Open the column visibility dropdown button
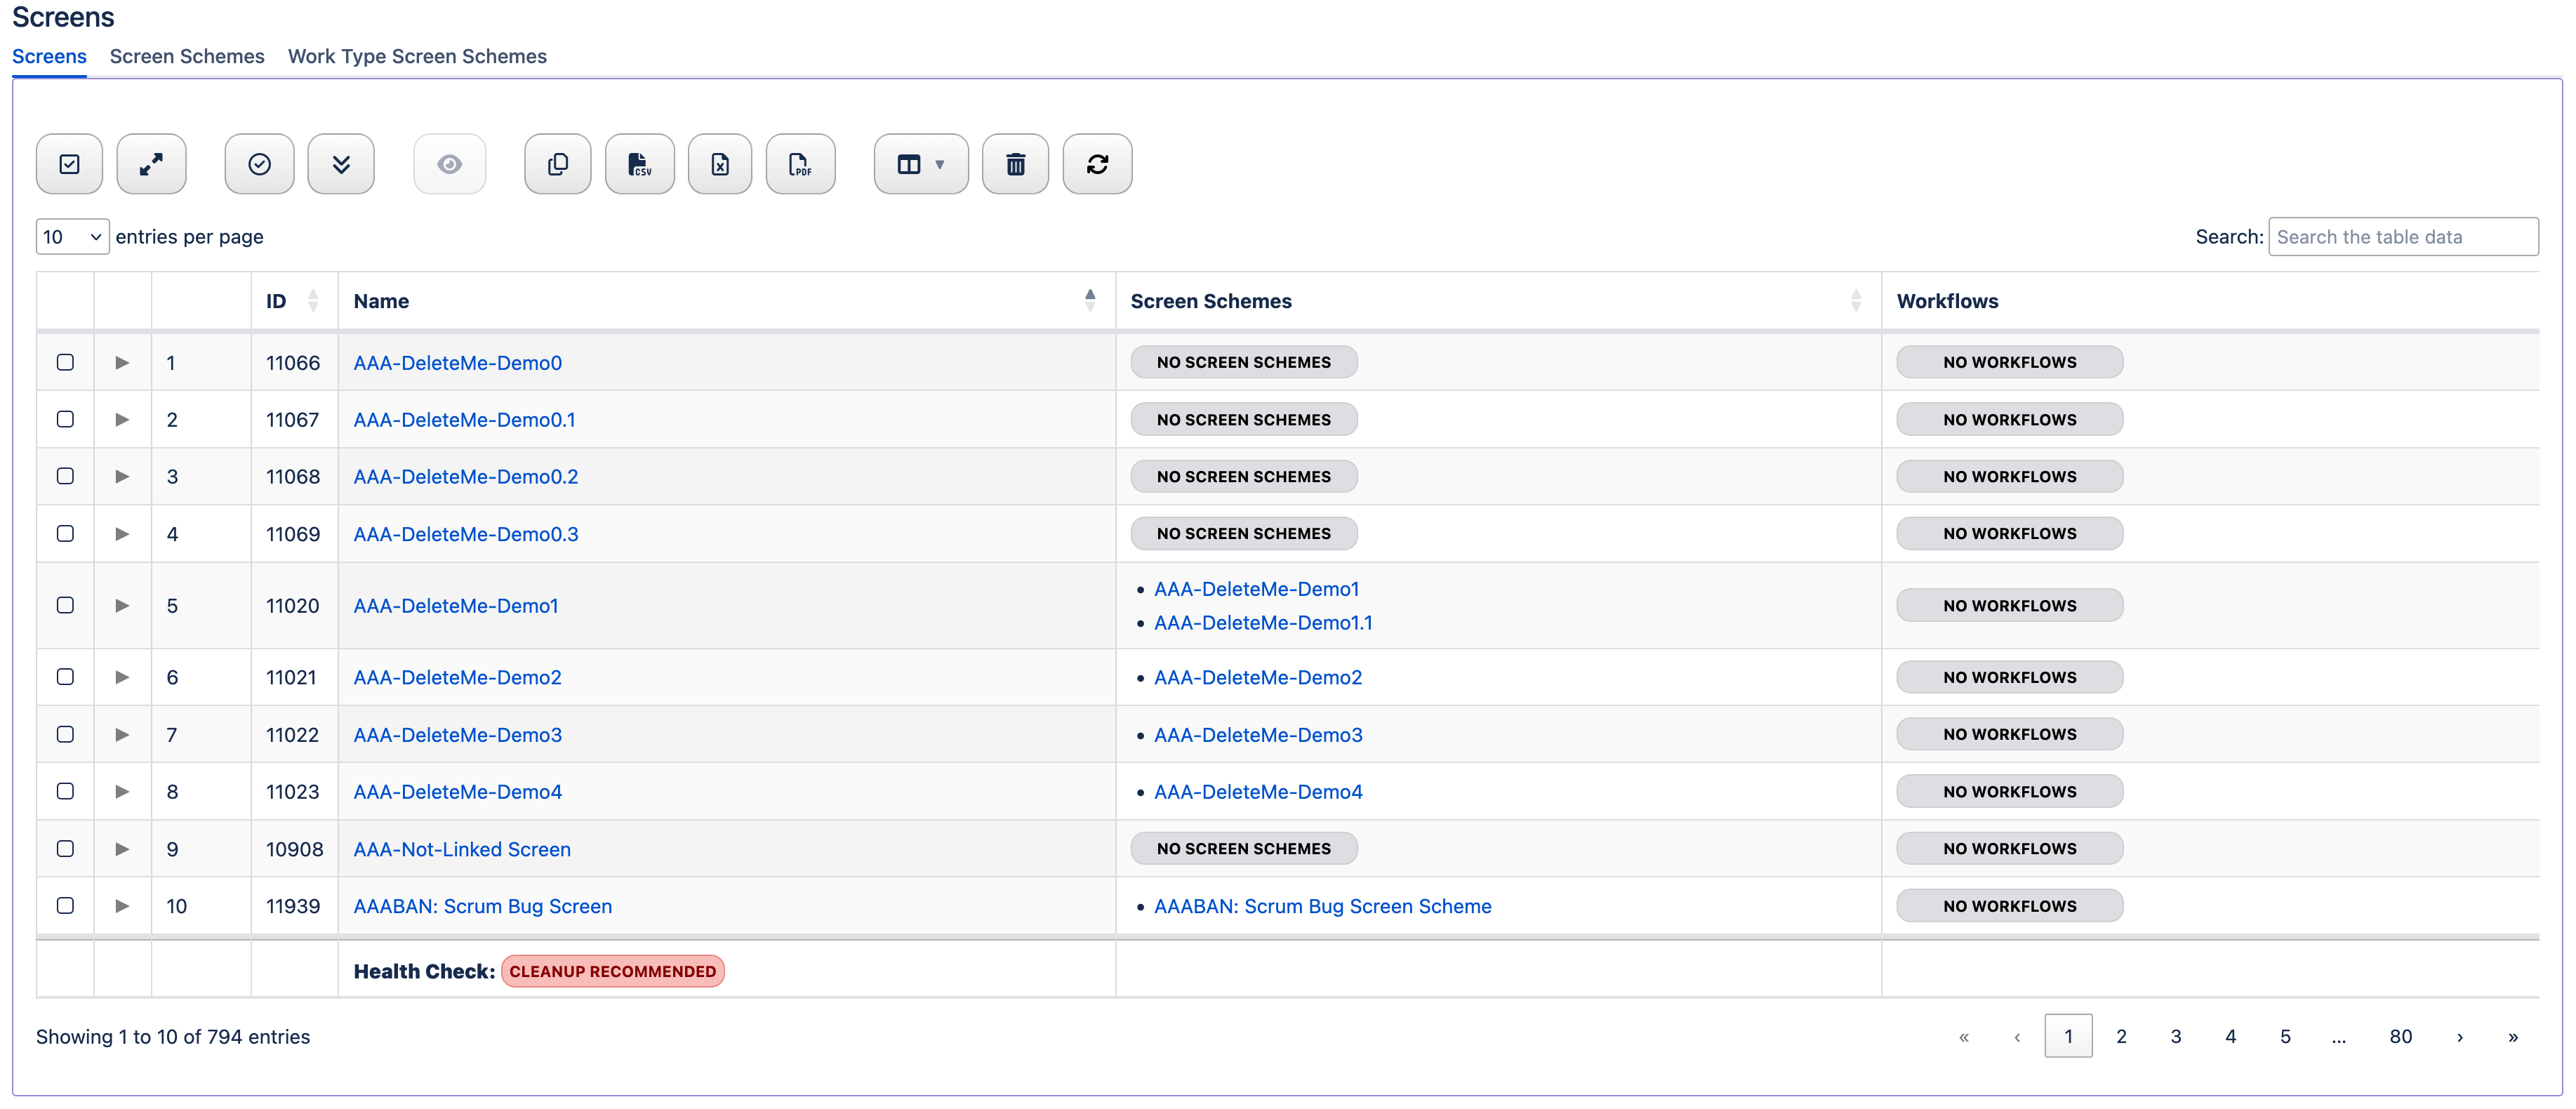The width and height of the screenshot is (2576, 1109). [920, 164]
